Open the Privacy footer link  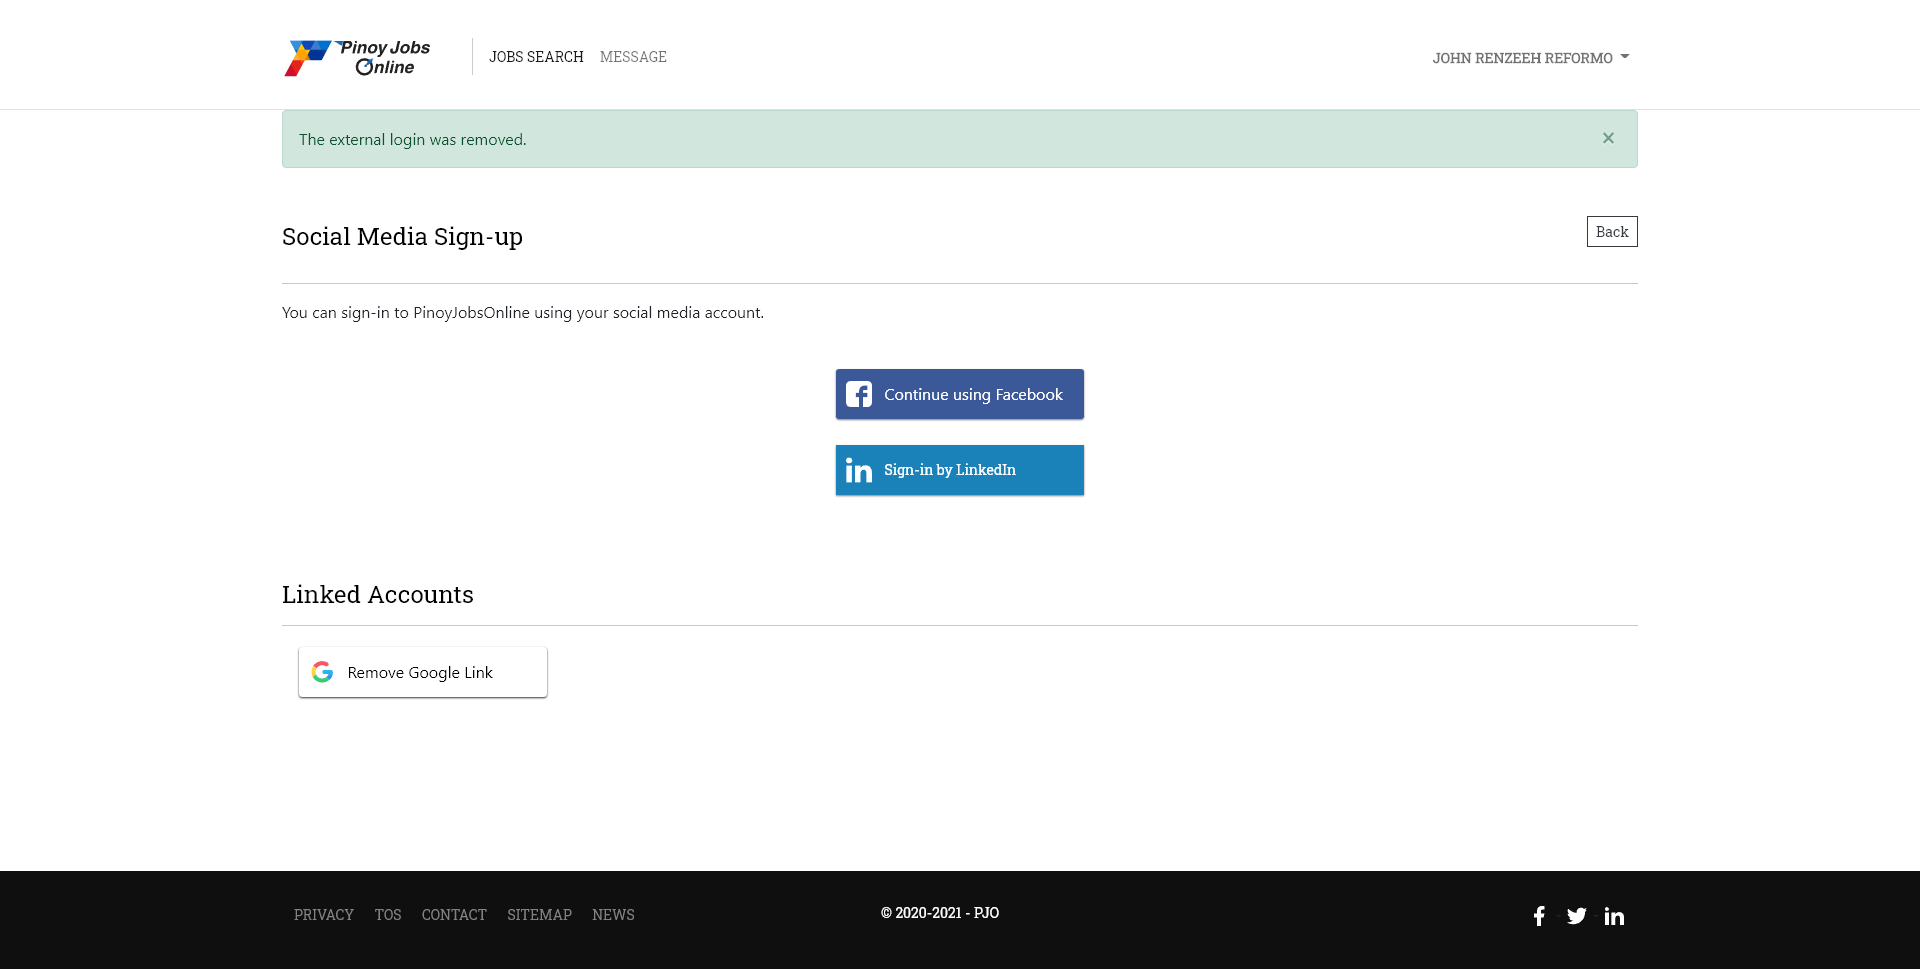click(324, 915)
